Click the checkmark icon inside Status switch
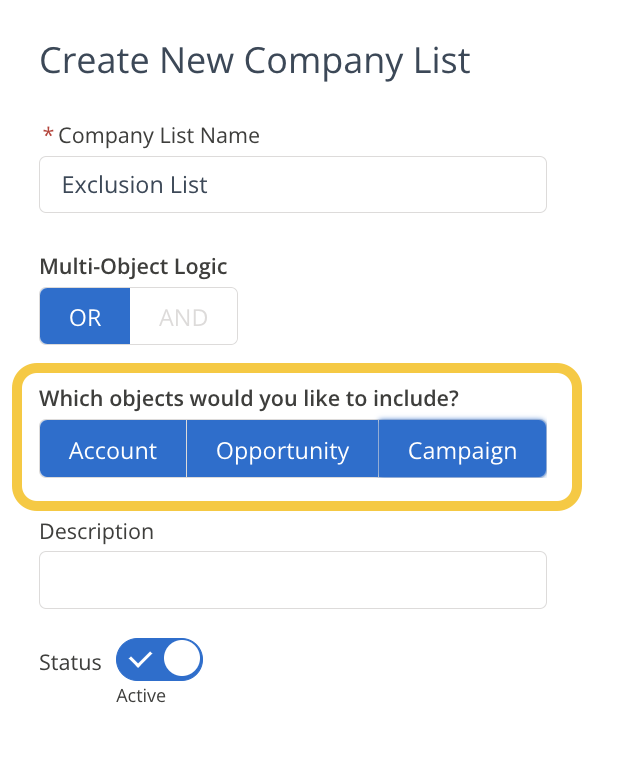 [140, 661]
